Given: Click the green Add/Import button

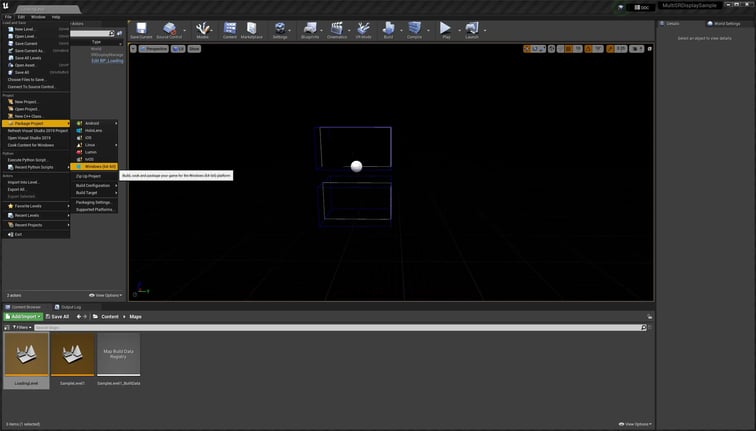Looking at the screenshot, I should pos(23,317).
